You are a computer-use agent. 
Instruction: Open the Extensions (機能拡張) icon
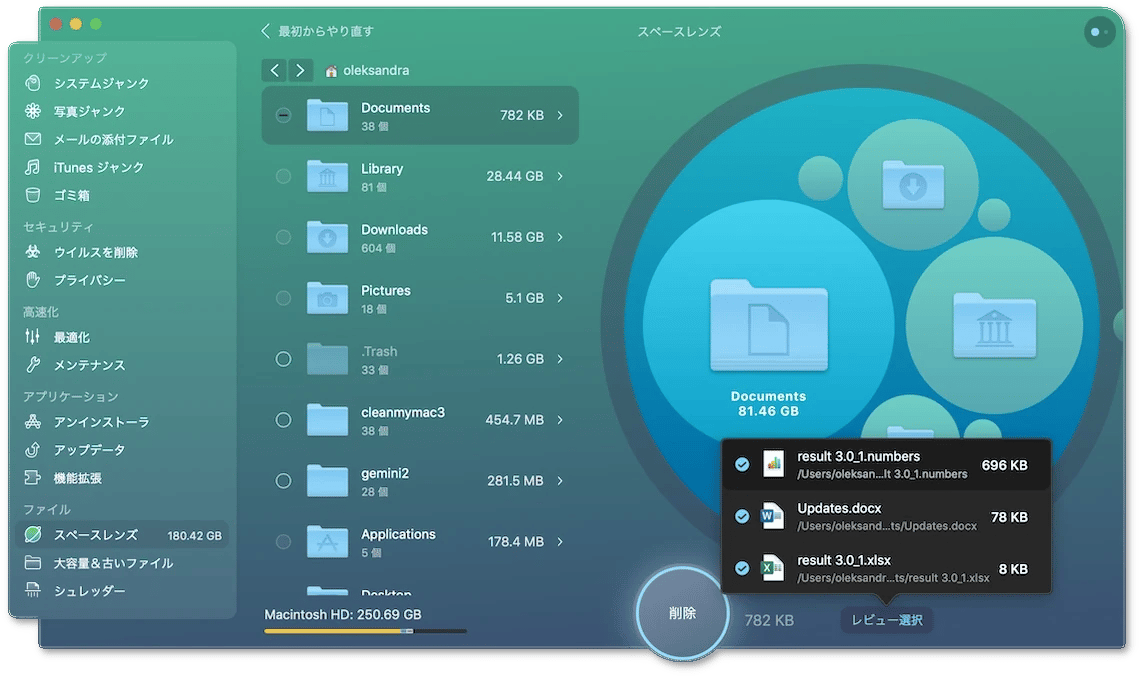pos(33,477)
